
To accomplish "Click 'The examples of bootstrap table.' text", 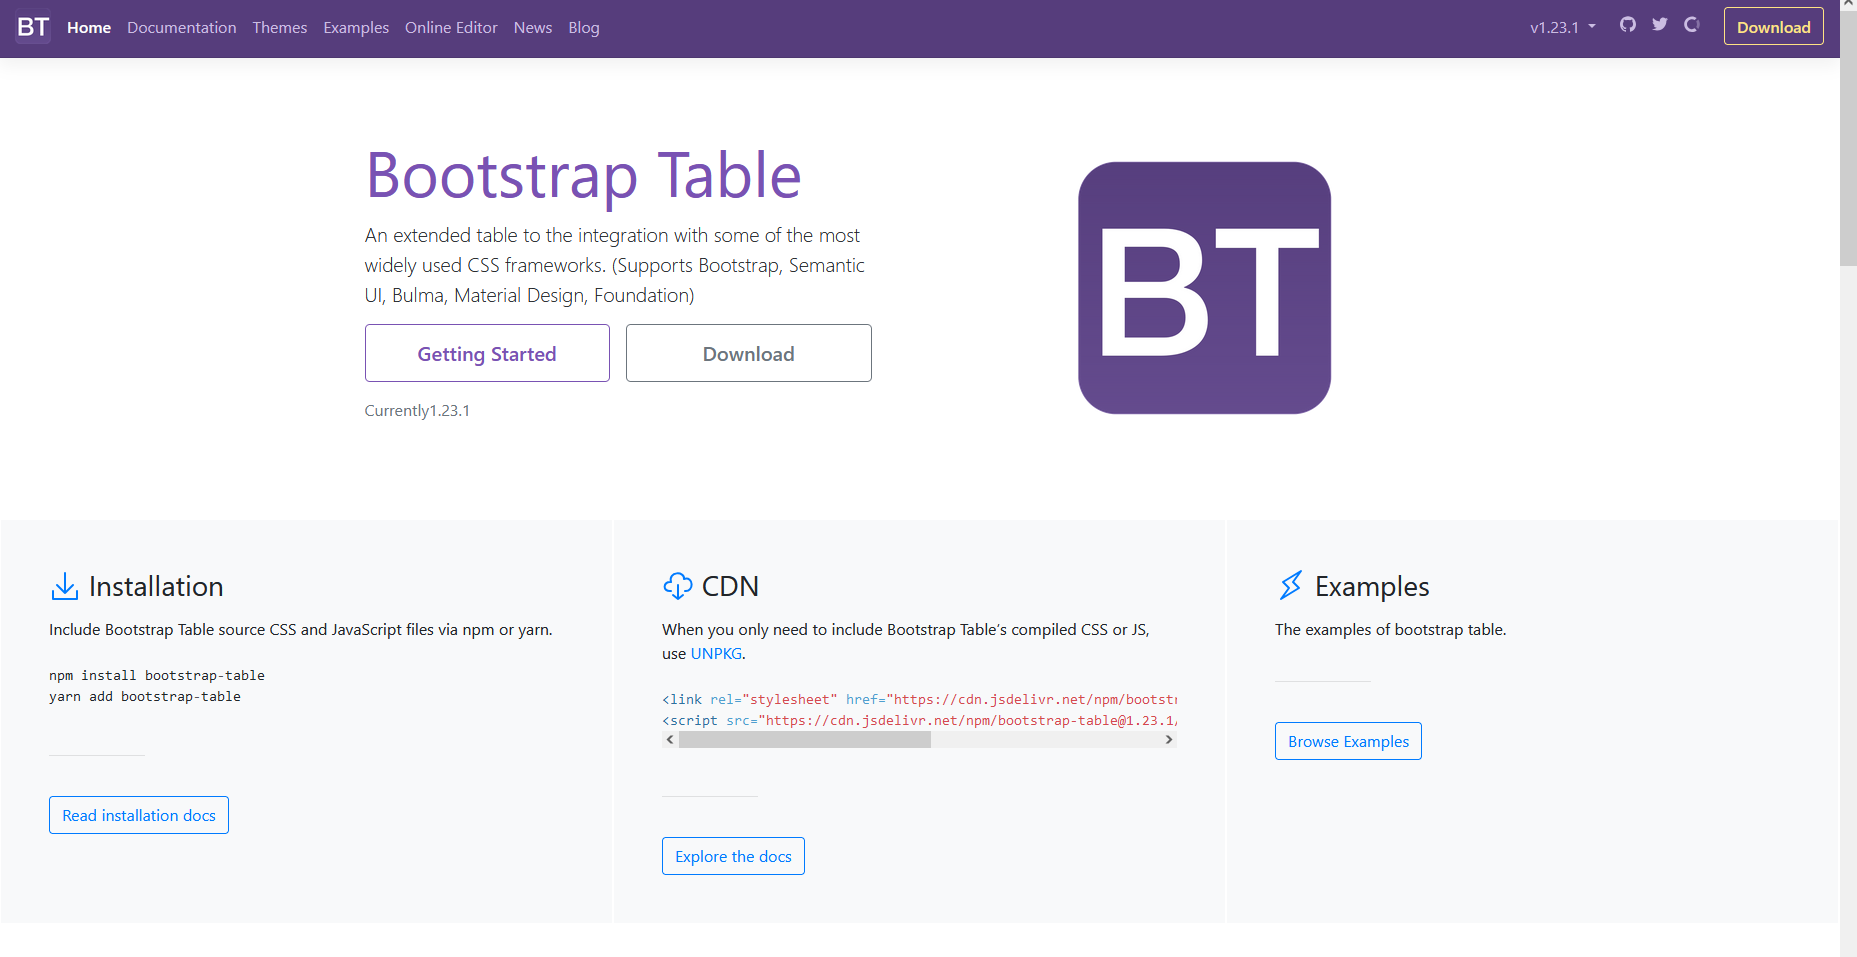I will pos(1390,630).
